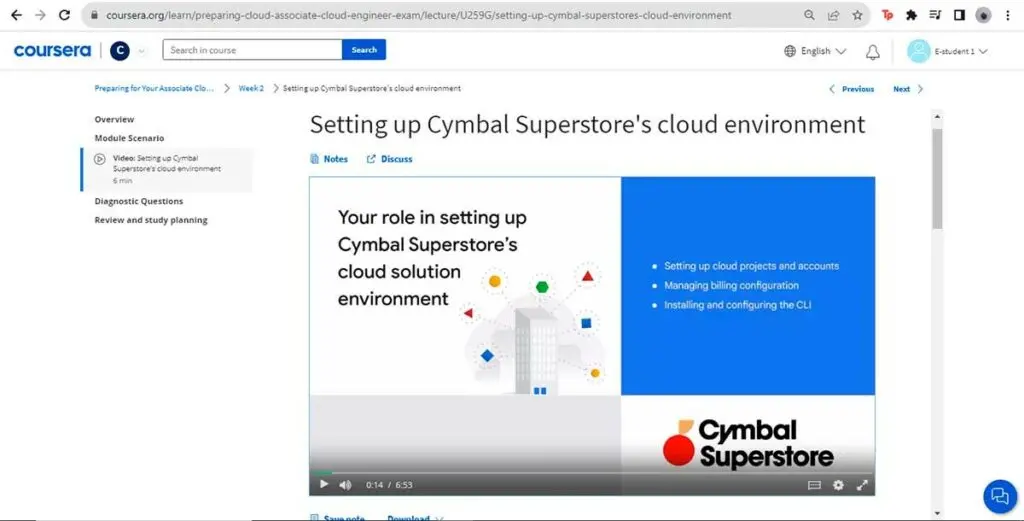Toggle the browser side panel icon
The width and height of the screenshot is (1024, 521).
click(959, 15)
